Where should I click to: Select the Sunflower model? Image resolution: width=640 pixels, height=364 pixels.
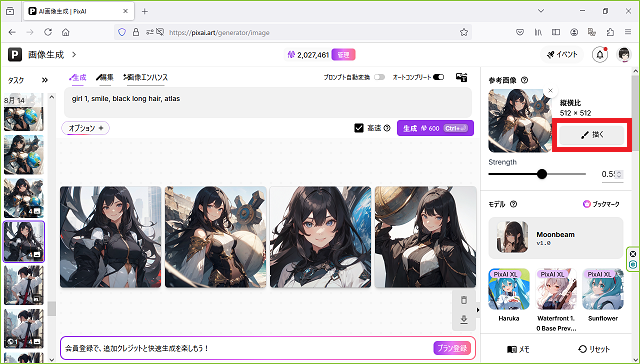point(603,294)
